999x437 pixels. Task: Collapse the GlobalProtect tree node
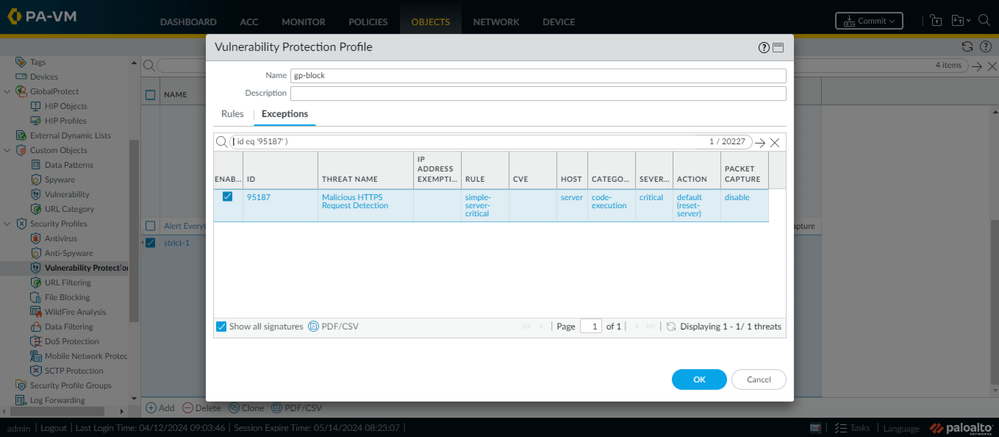8,91
